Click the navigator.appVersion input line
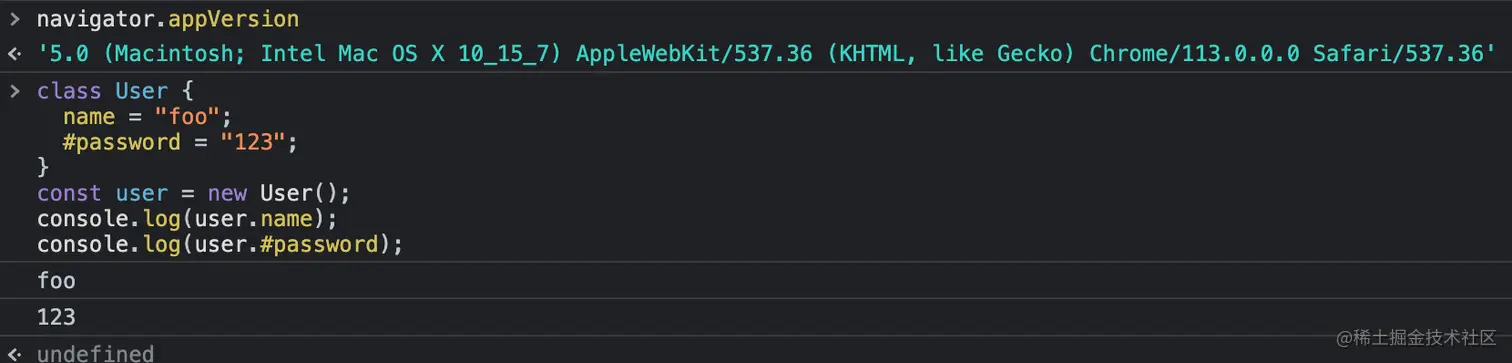The width and height of the screenshot is (1512, 363). click(168, 18)
